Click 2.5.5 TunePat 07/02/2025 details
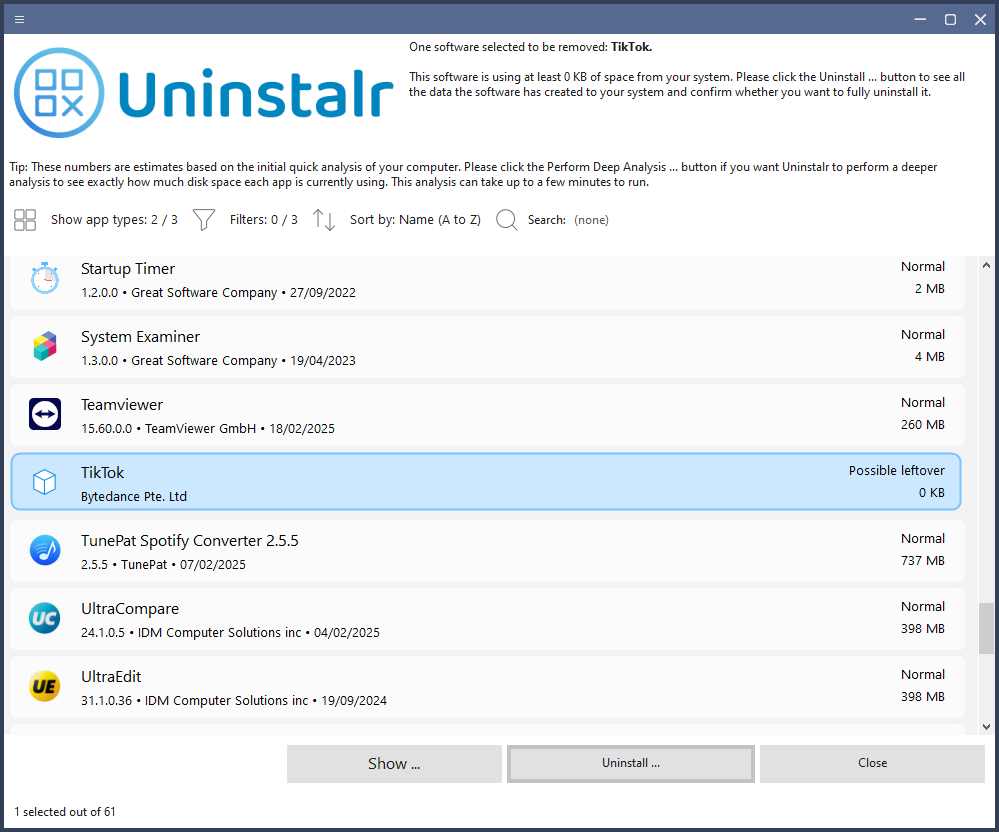Screen dimensions: 999x832 (163, 564)
